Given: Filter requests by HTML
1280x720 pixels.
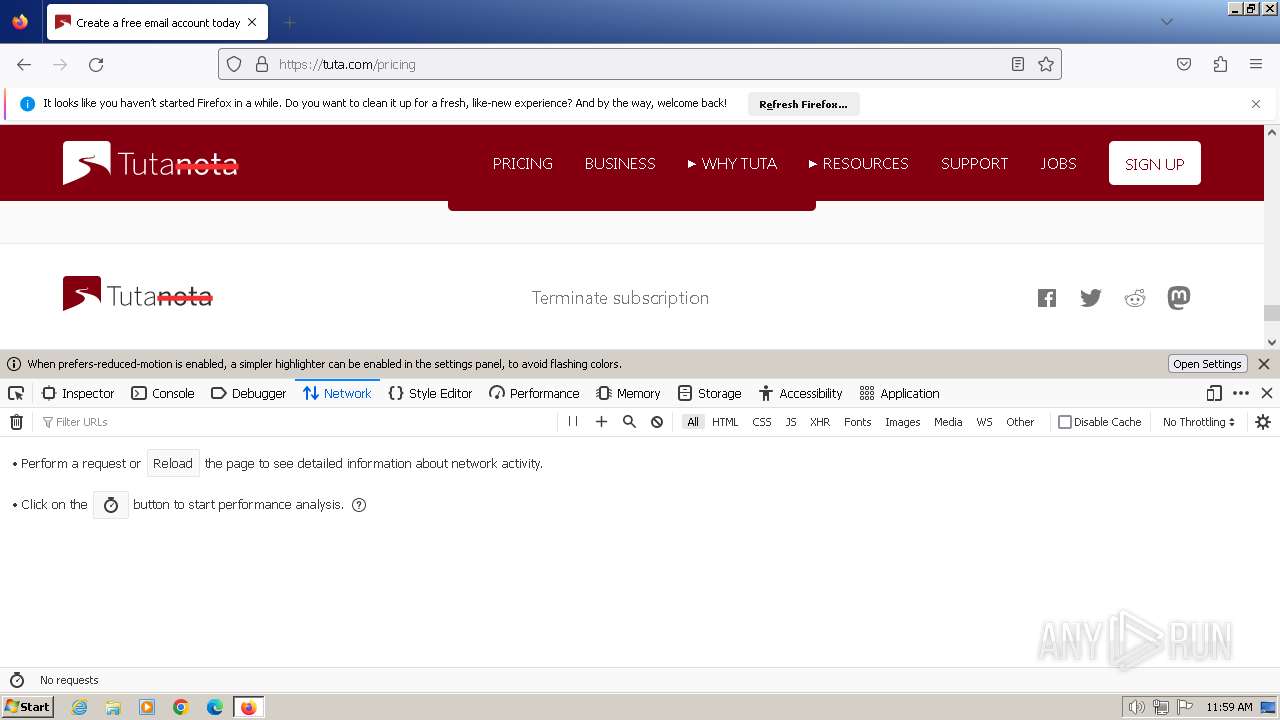Looking at the screenshot, I should 725,422.
